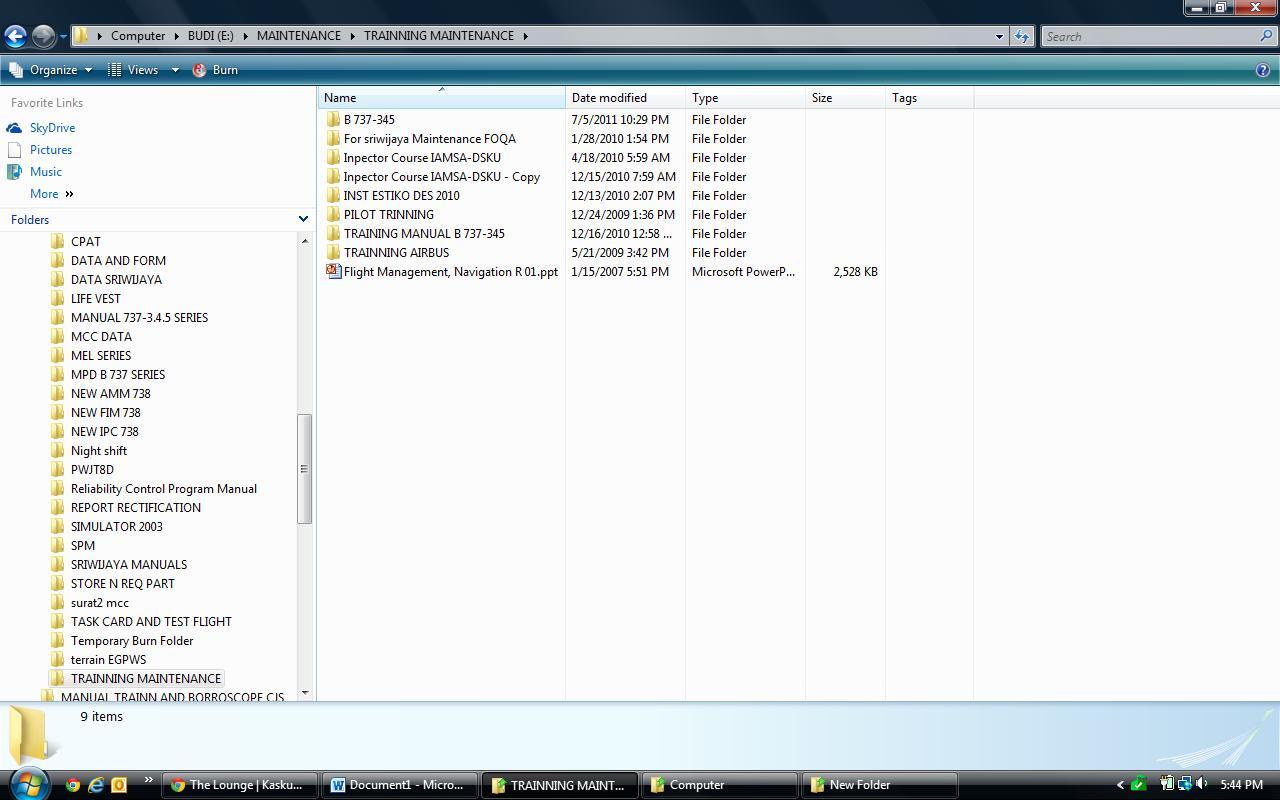Select Reliability Control Program Manual folder
Screen dimensions: 1280x800
(x=163, y=489)
